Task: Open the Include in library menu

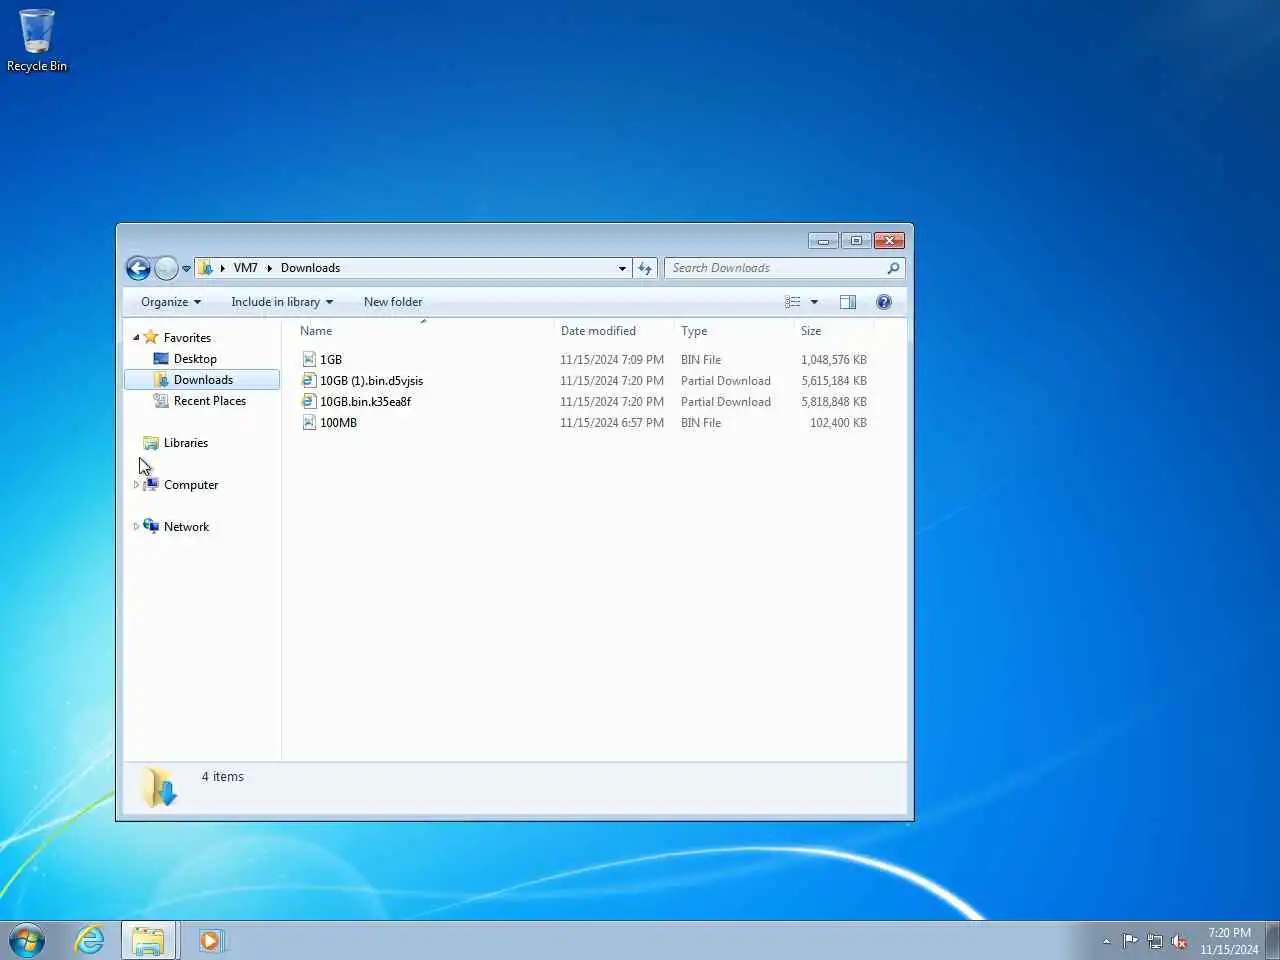Action: (282, 302)
